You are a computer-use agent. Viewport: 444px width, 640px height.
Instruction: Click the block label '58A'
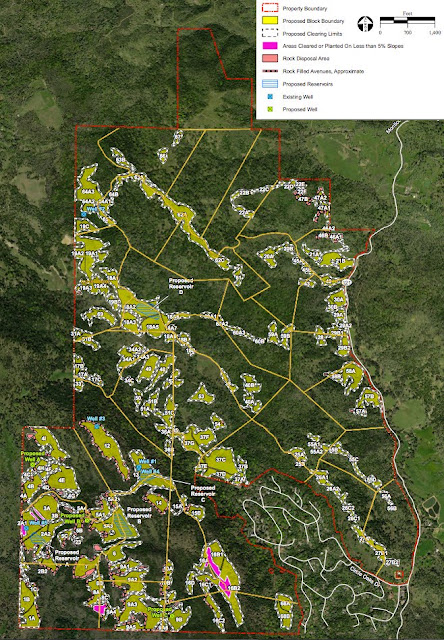pyautogui.click(x=349, y=371)
